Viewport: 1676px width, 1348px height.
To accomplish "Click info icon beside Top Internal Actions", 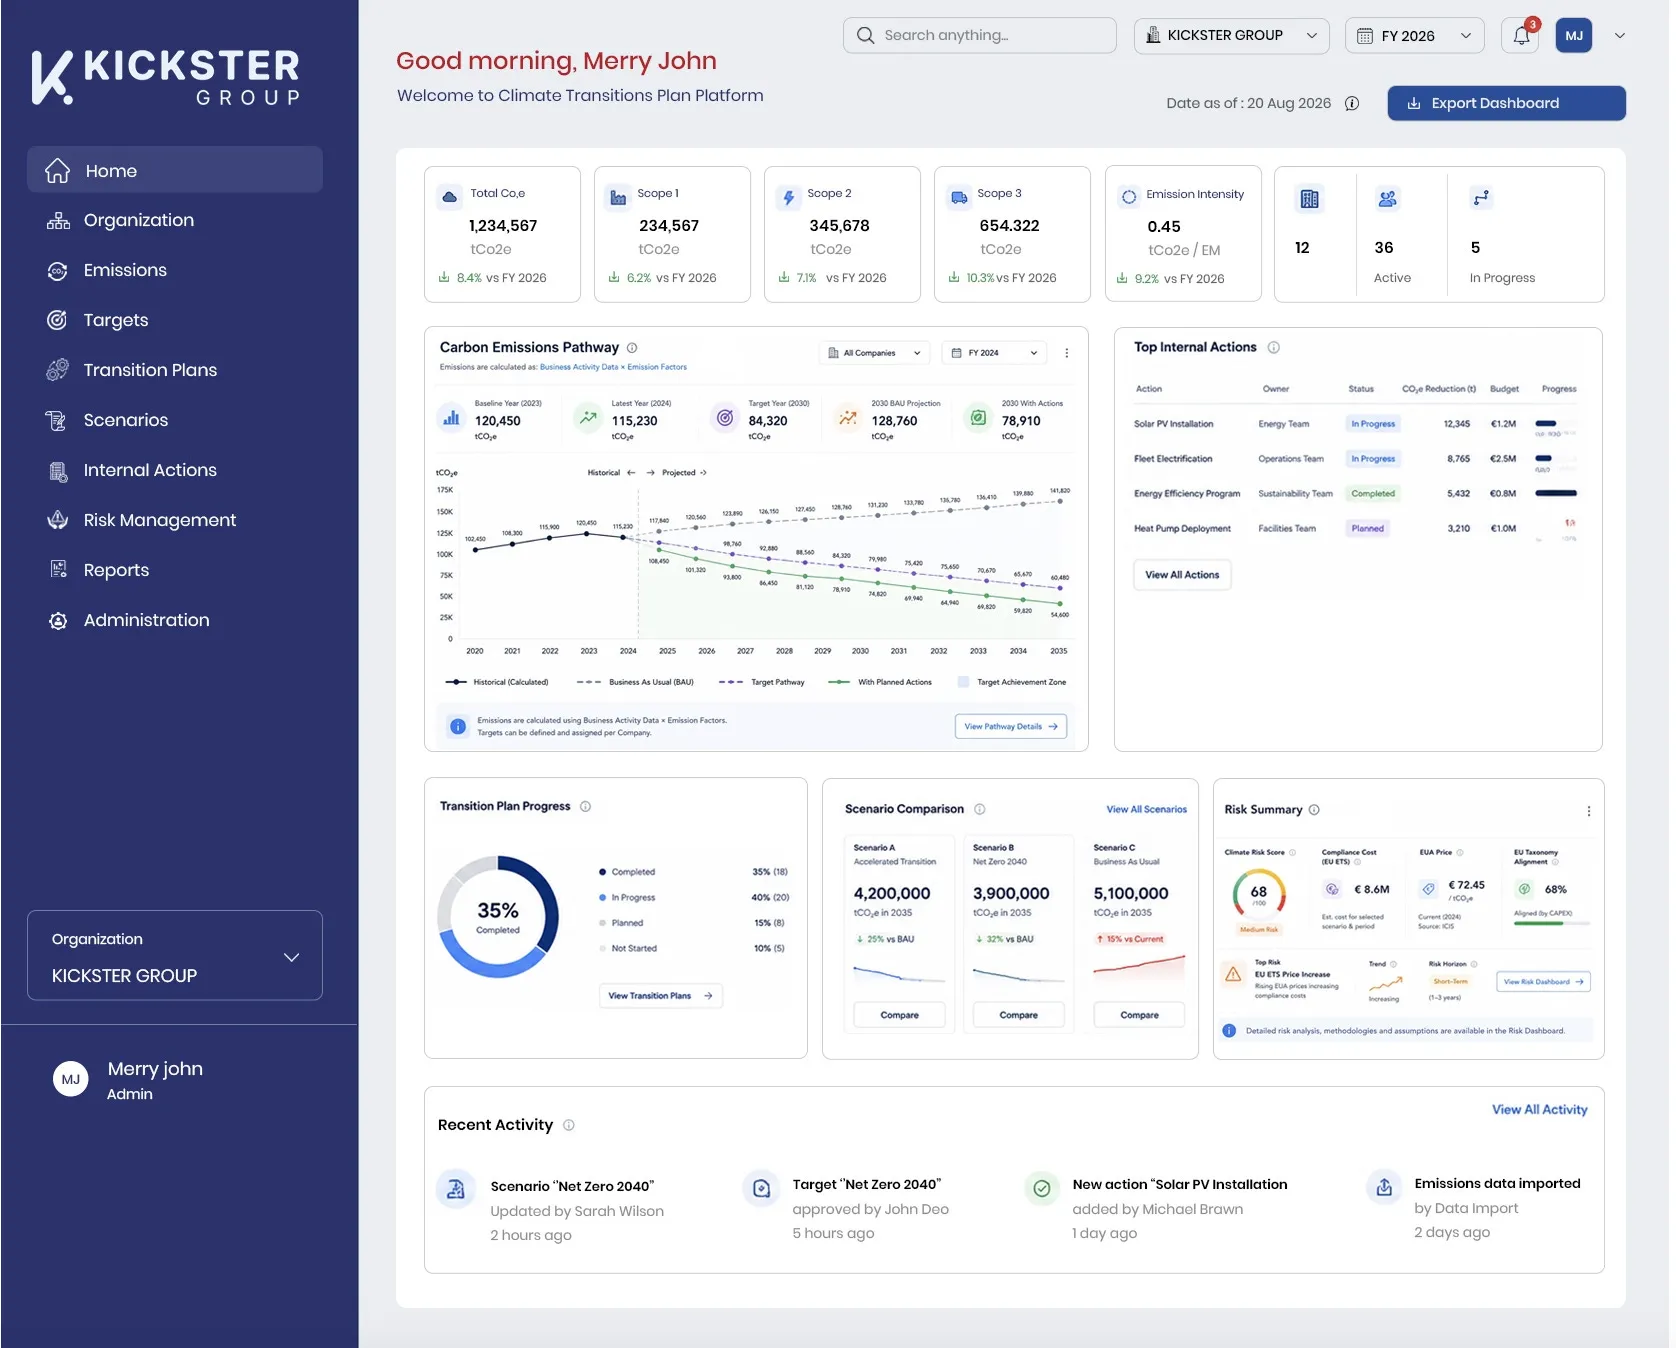I will pyautogui.click(x=1274, y=348).
